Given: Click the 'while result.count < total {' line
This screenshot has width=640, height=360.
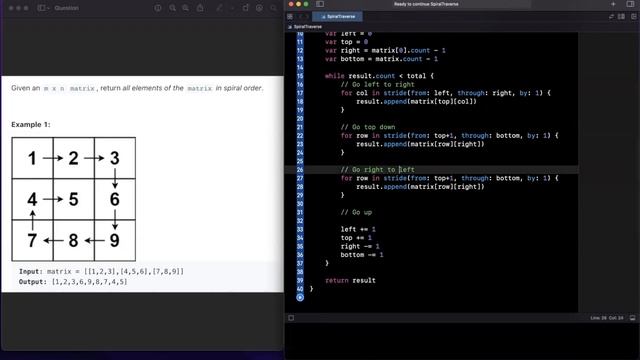Looking at the screenshot, I should 379,76.
